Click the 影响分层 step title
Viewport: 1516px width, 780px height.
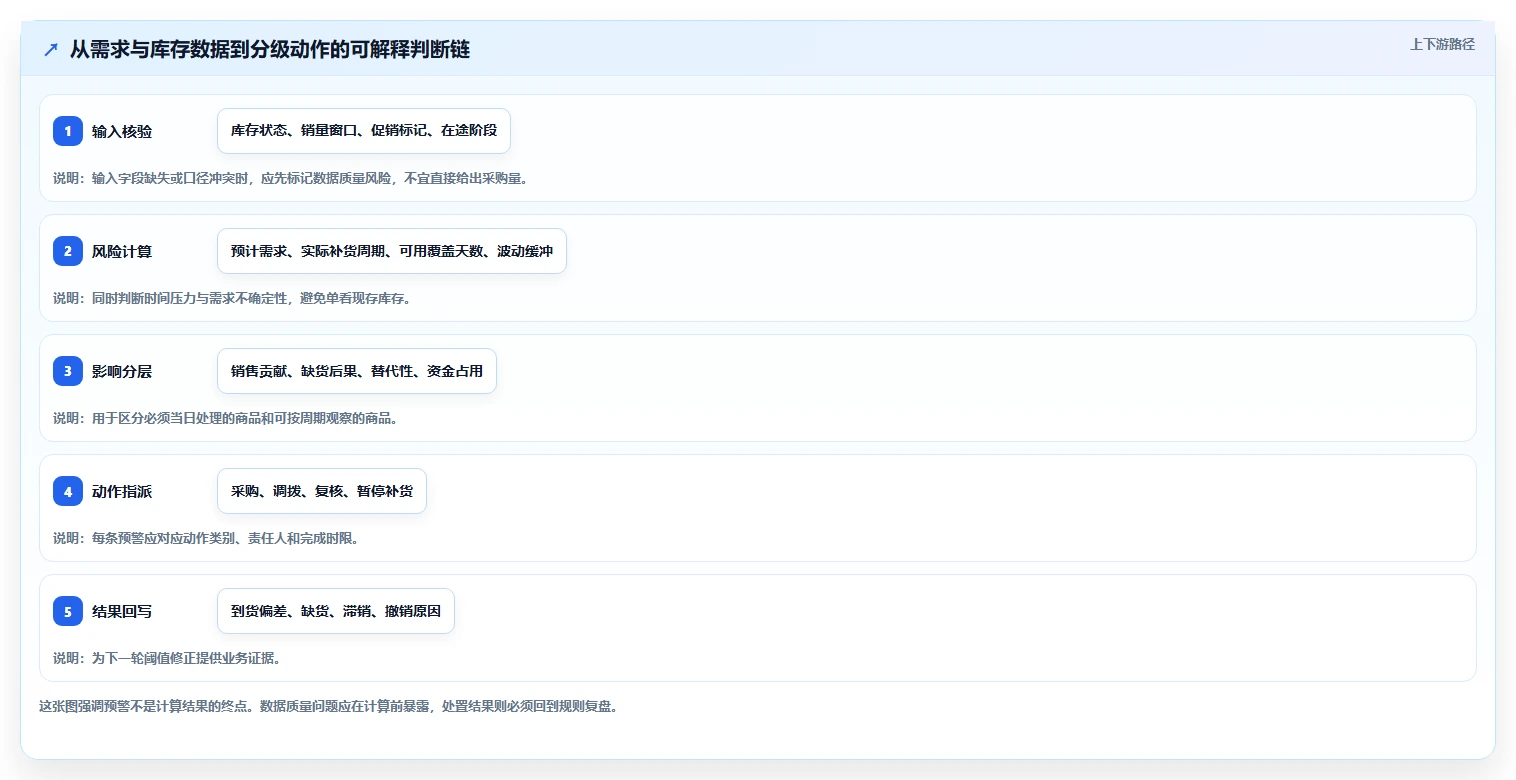(122, 372)
